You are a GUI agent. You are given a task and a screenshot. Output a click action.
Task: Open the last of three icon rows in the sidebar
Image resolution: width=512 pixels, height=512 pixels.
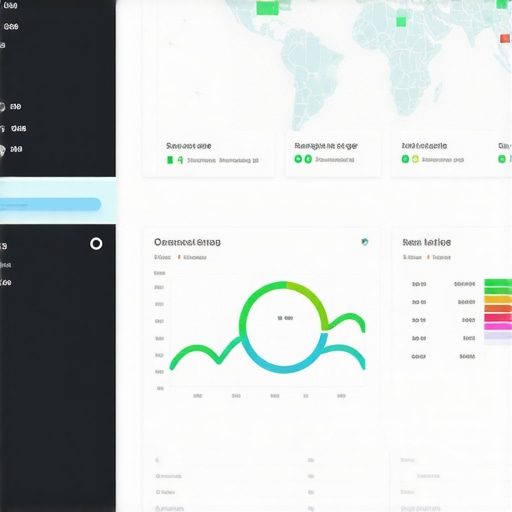point(11,149)
